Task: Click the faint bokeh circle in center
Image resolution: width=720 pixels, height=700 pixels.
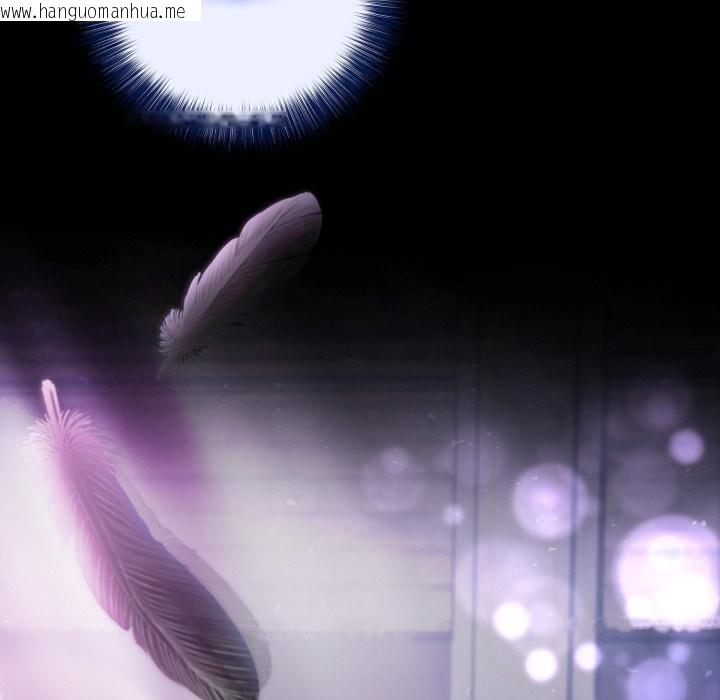Action: 395,478
